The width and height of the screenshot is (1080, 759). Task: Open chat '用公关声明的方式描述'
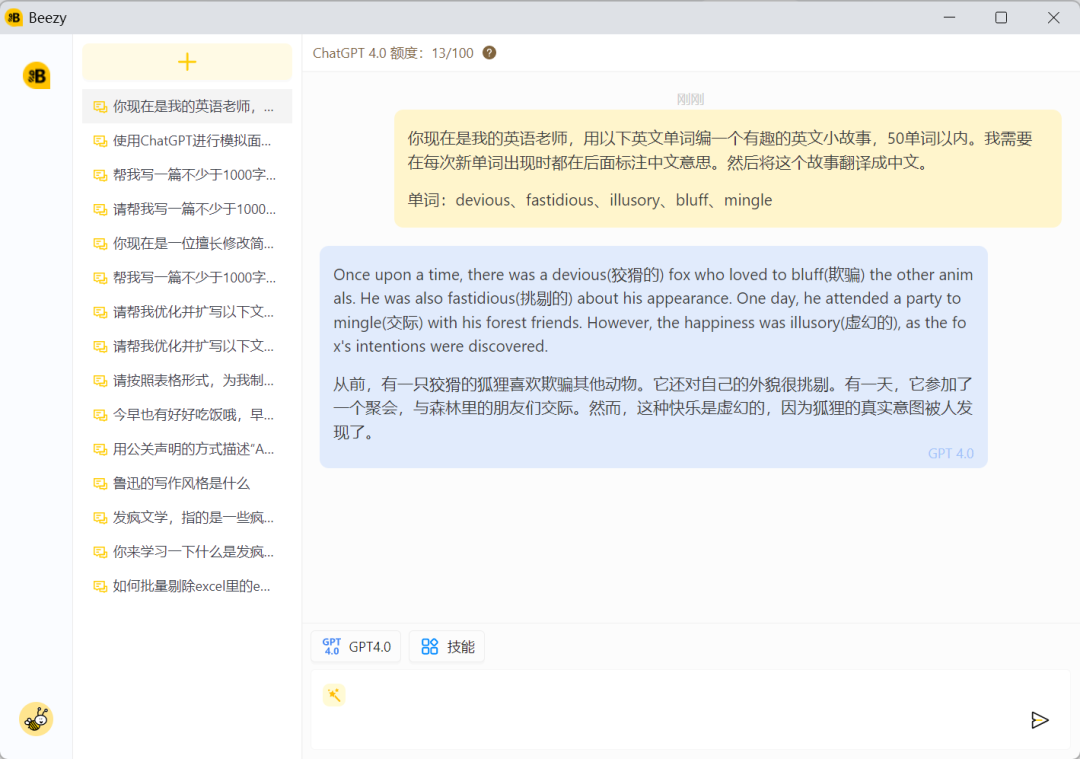coord(187,449)
